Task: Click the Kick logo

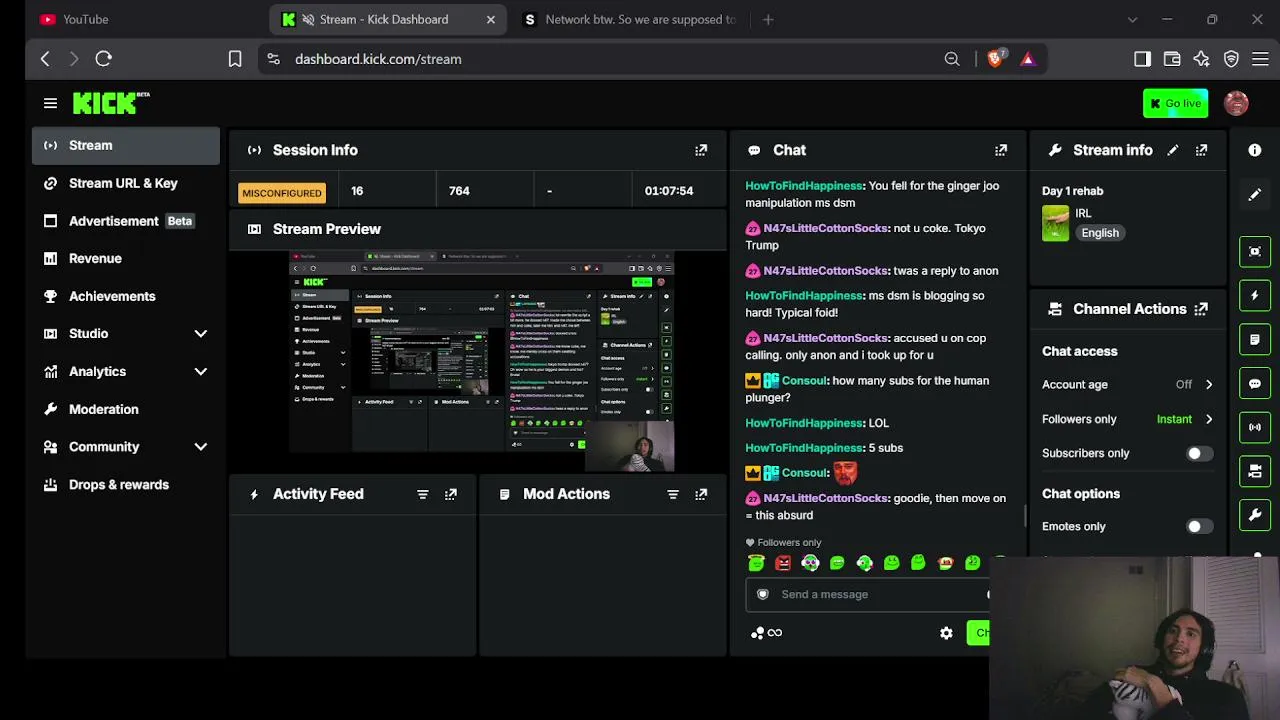Action: [110, 103]
